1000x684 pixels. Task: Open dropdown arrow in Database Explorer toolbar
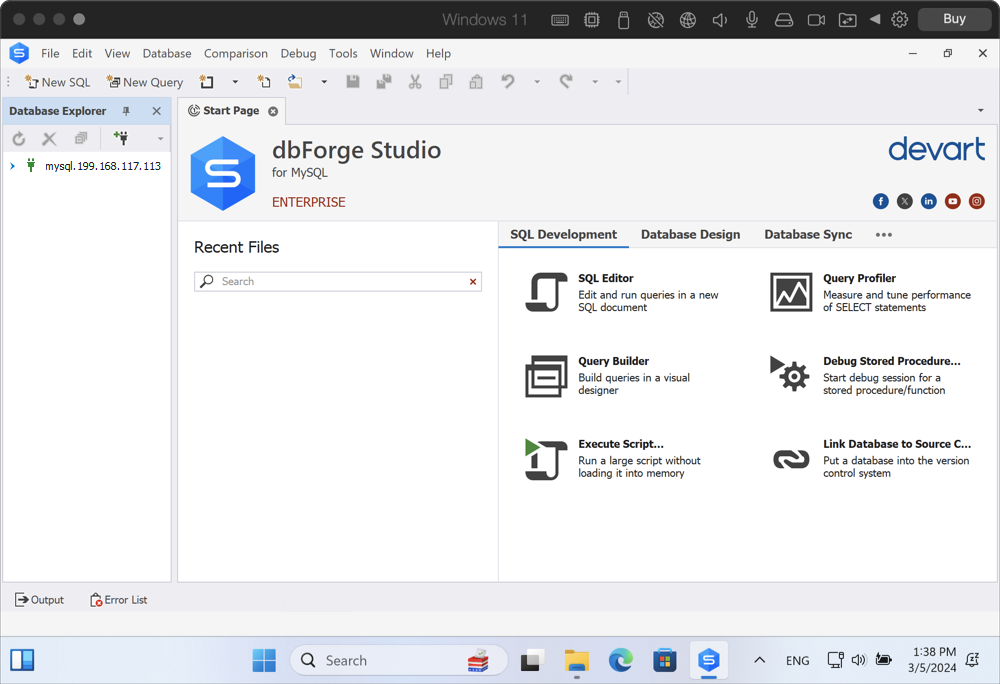(x=161, y=139)
